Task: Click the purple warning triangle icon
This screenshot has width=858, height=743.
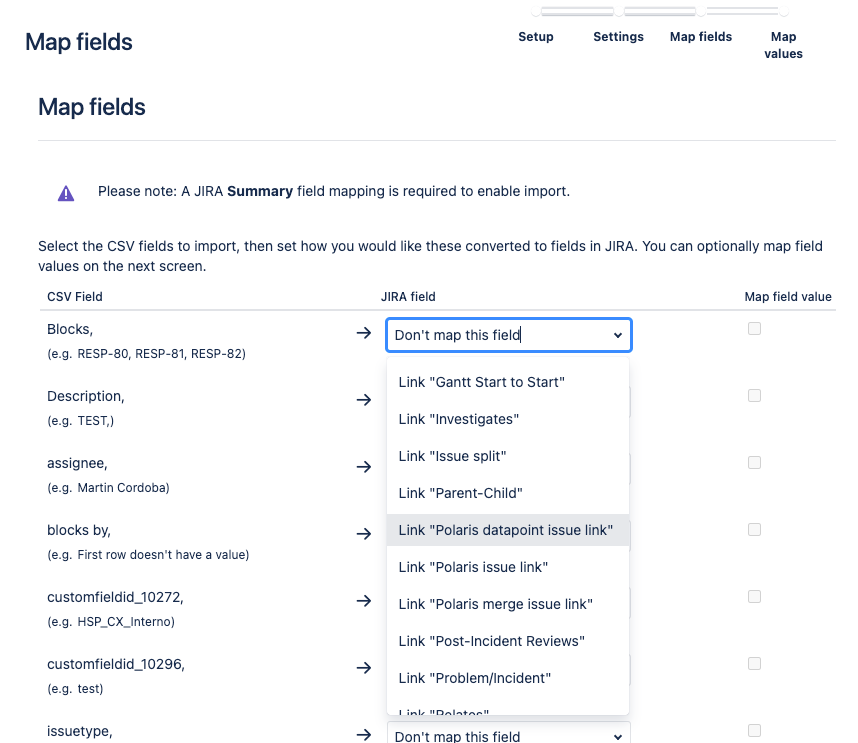Action: pyautogui.click(x=66, y=193)
